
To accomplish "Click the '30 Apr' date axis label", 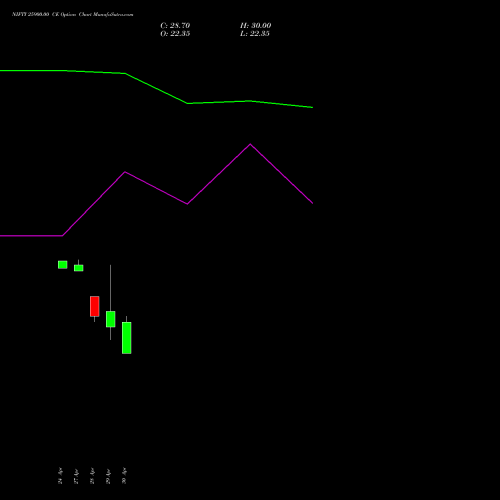I will [x=124, y=475].
